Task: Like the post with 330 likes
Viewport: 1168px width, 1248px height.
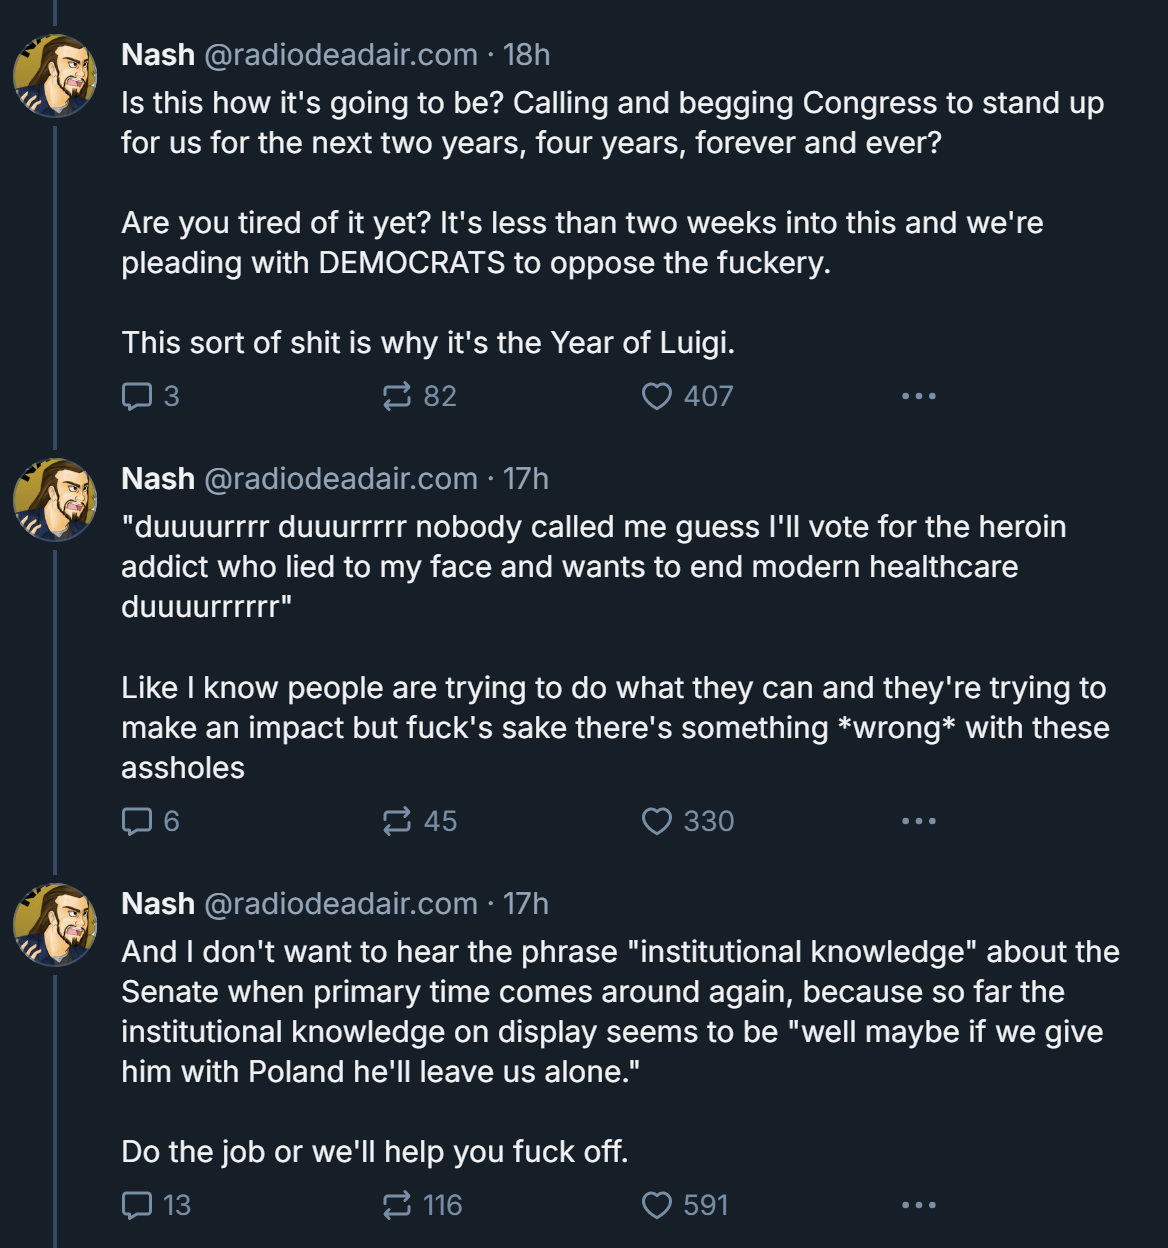Action: 687,822
